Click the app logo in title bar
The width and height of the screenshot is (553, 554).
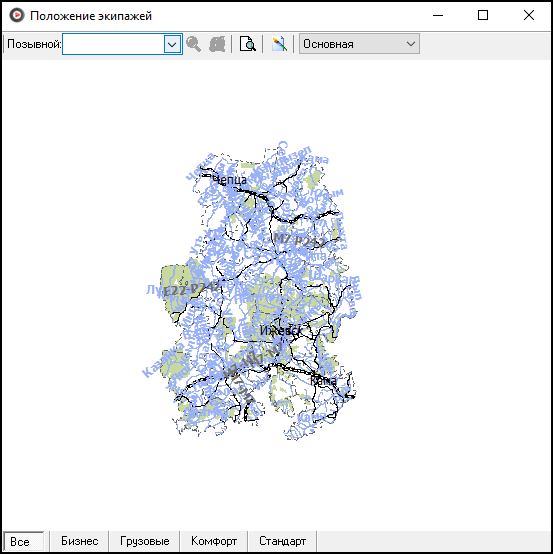coord(17,16)
